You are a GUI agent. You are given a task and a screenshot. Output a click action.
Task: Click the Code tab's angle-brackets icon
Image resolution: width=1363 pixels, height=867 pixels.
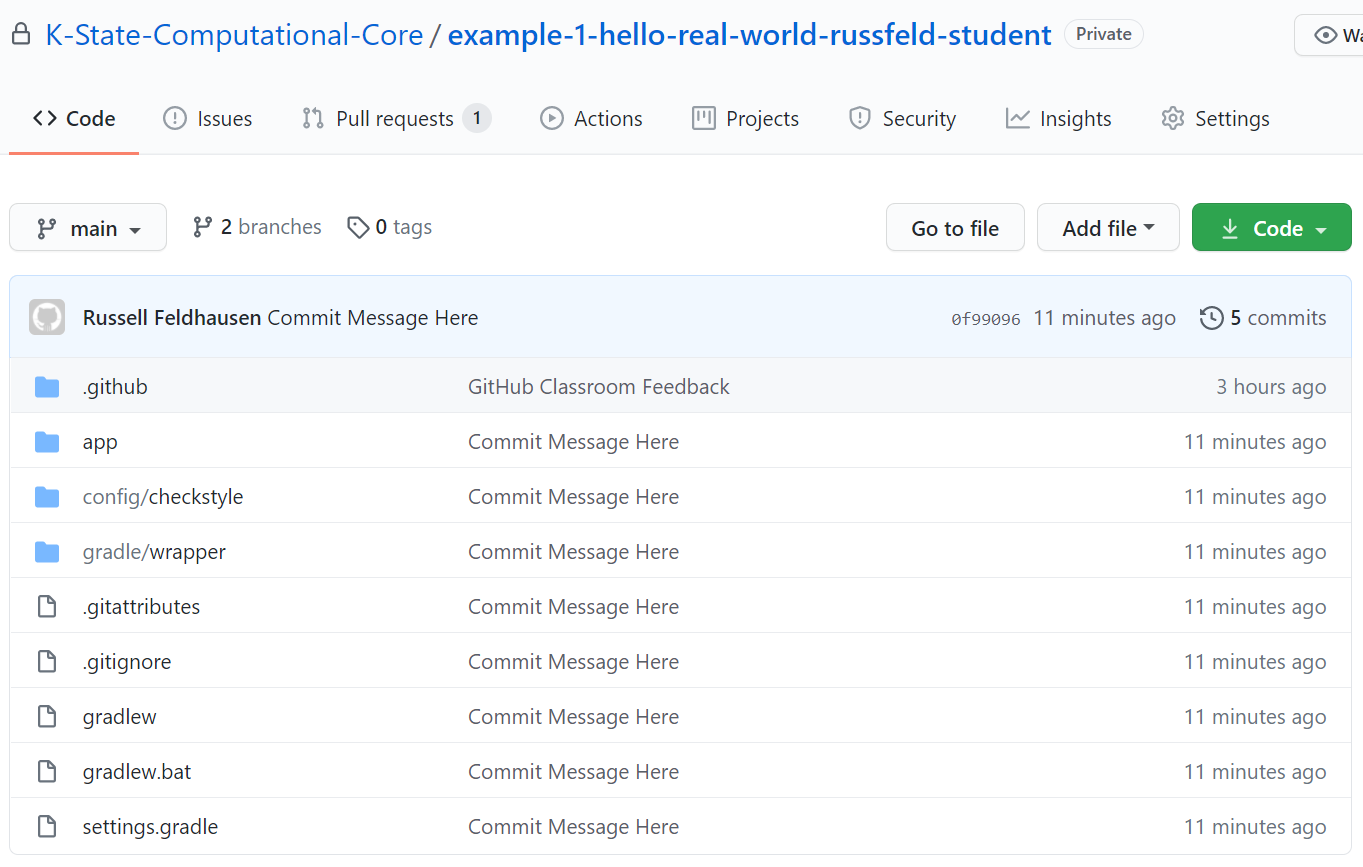click(44, 118)
